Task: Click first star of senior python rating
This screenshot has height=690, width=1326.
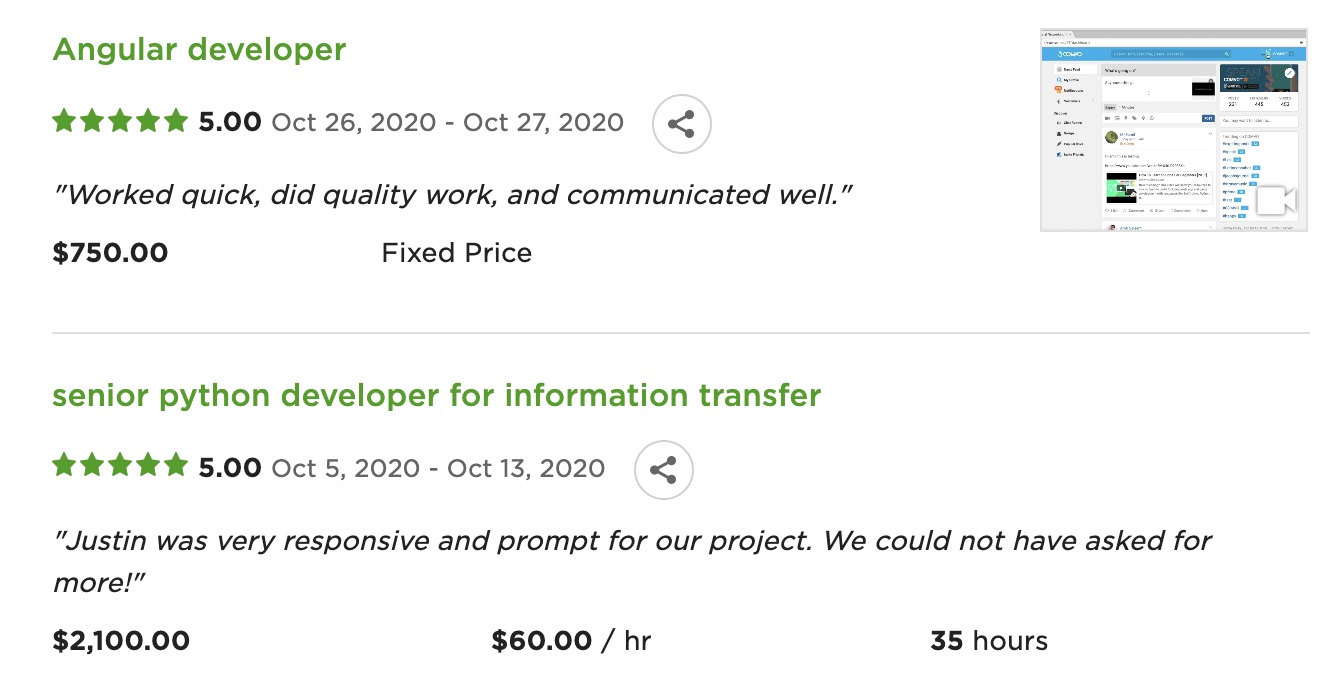Action: coord(64,467)
